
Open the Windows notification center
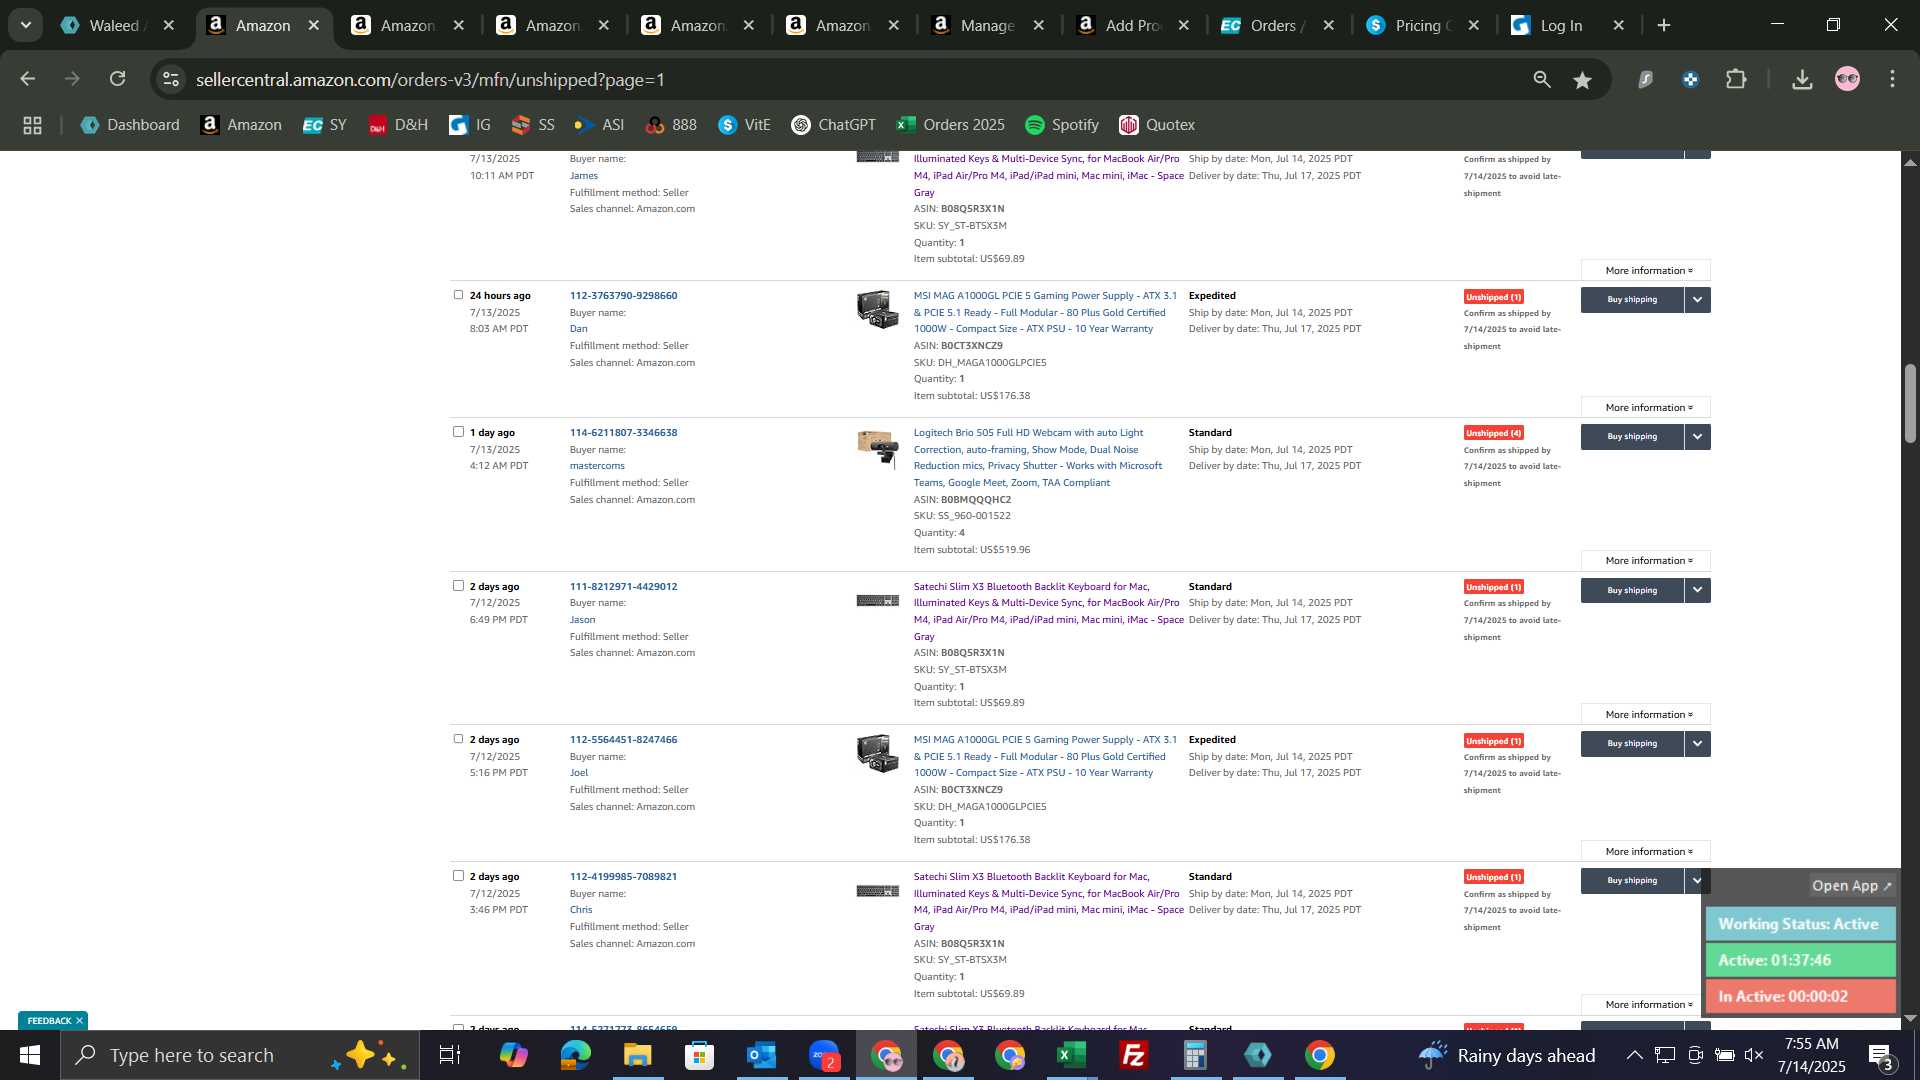pos(1880,1055)
